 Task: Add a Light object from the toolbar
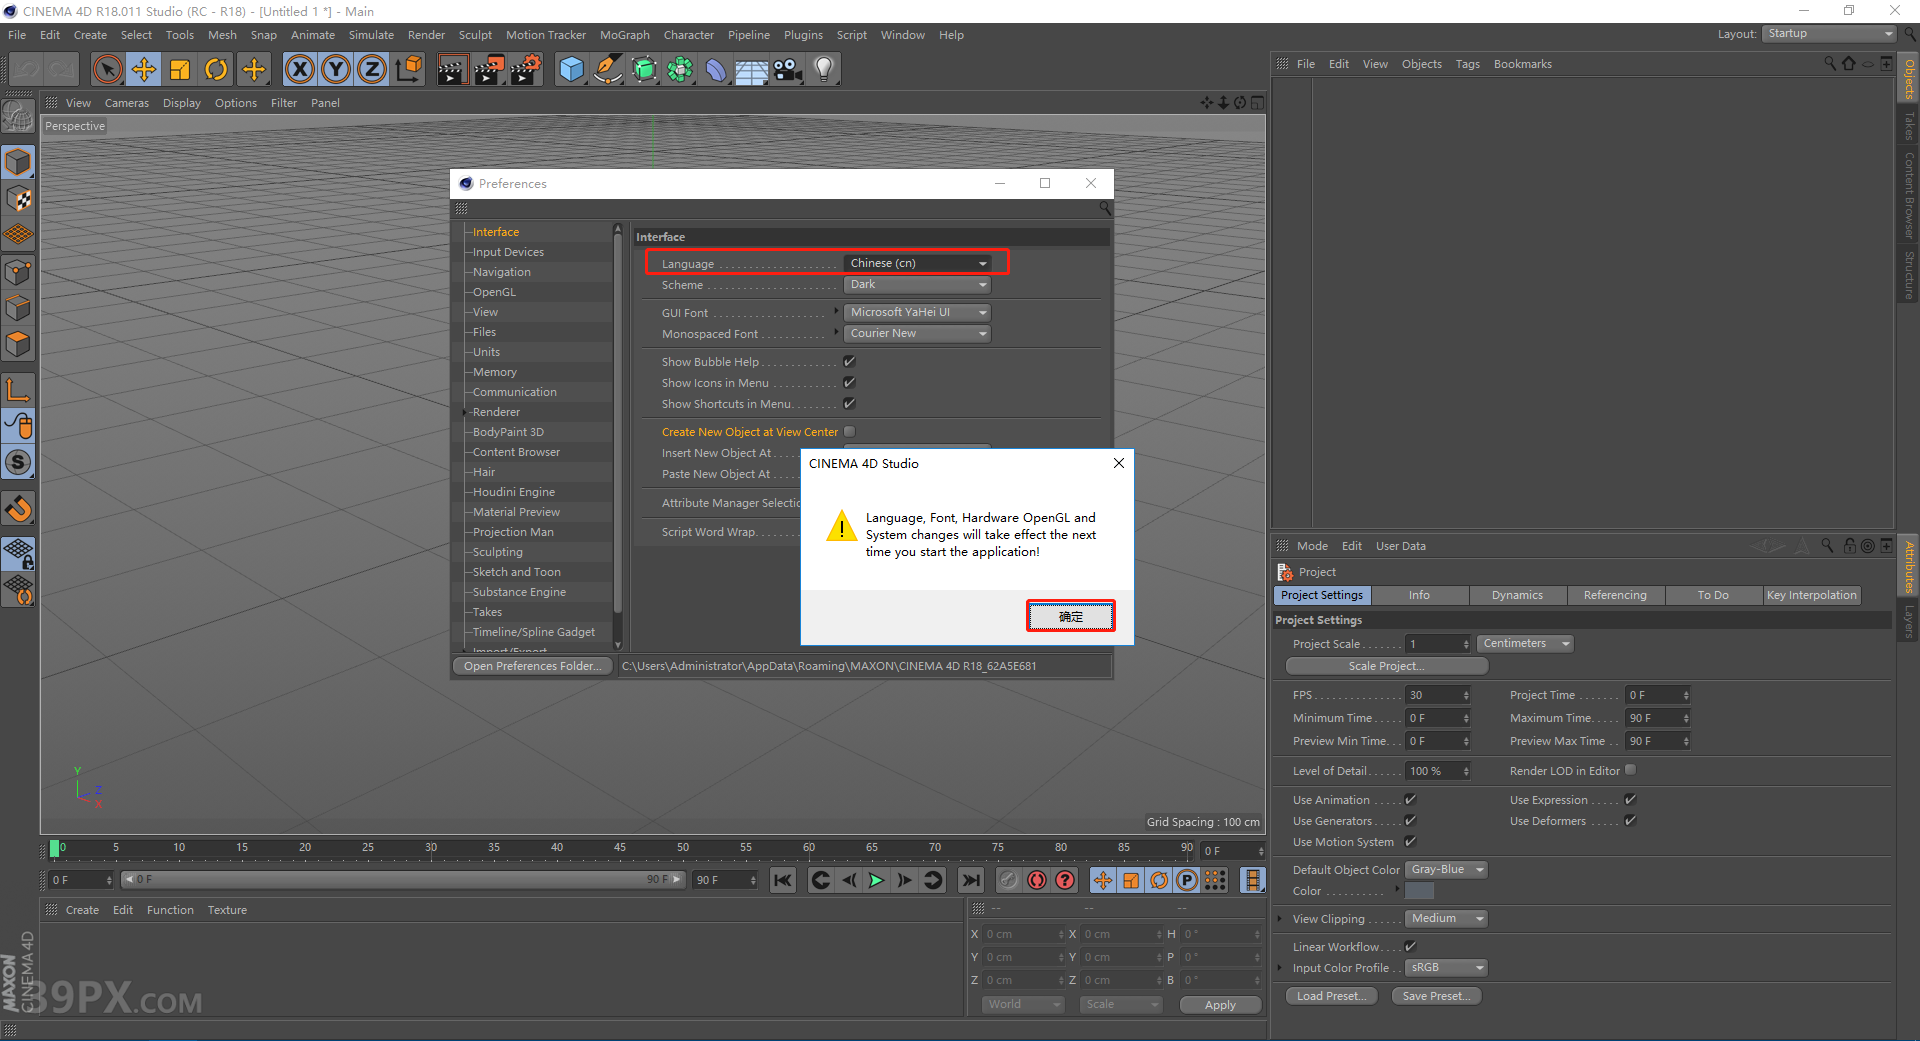[822, 69]
